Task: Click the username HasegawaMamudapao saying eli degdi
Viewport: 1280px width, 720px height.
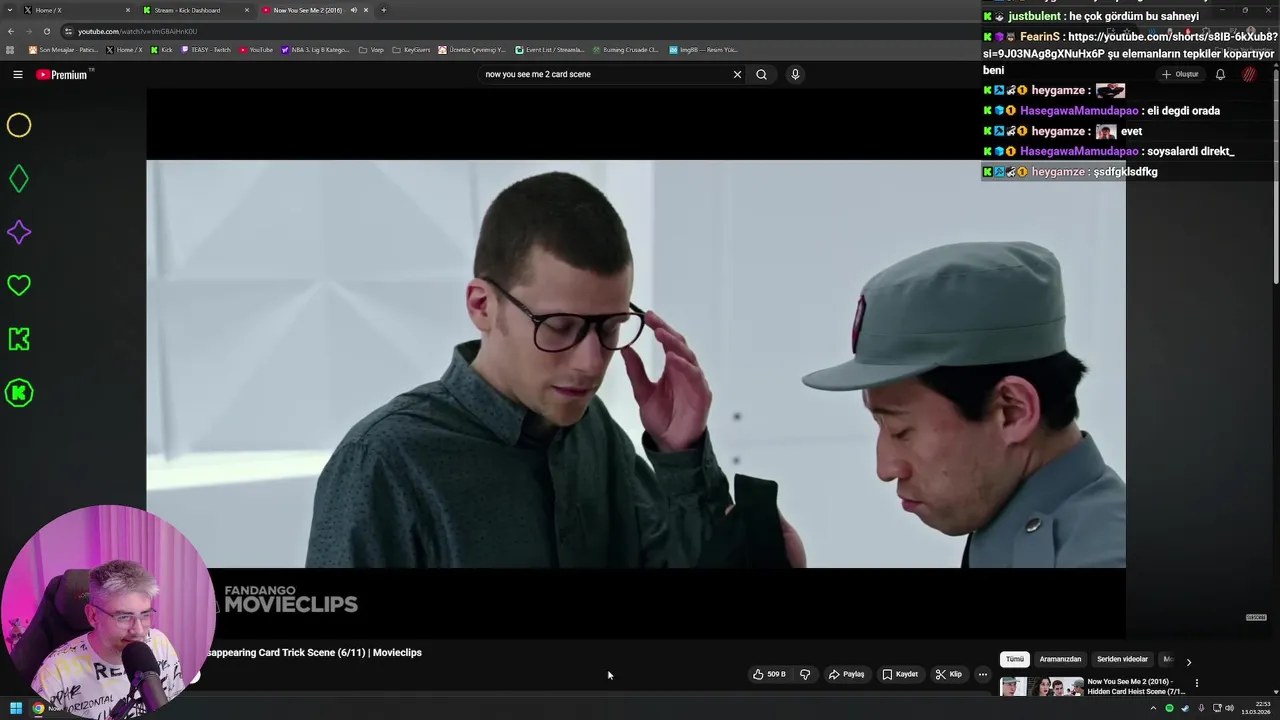Action: point(1079,111)
